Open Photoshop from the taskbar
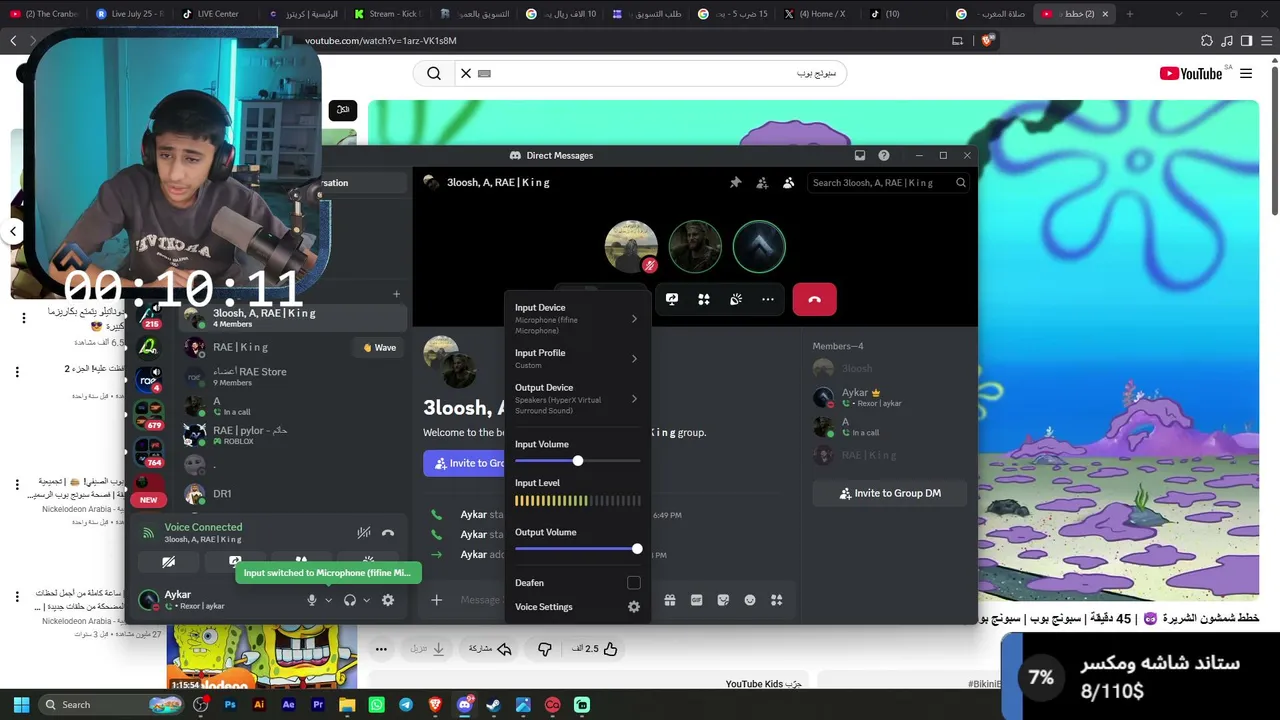The height and width of the screenshot is (720, 1280). (230, 705)
